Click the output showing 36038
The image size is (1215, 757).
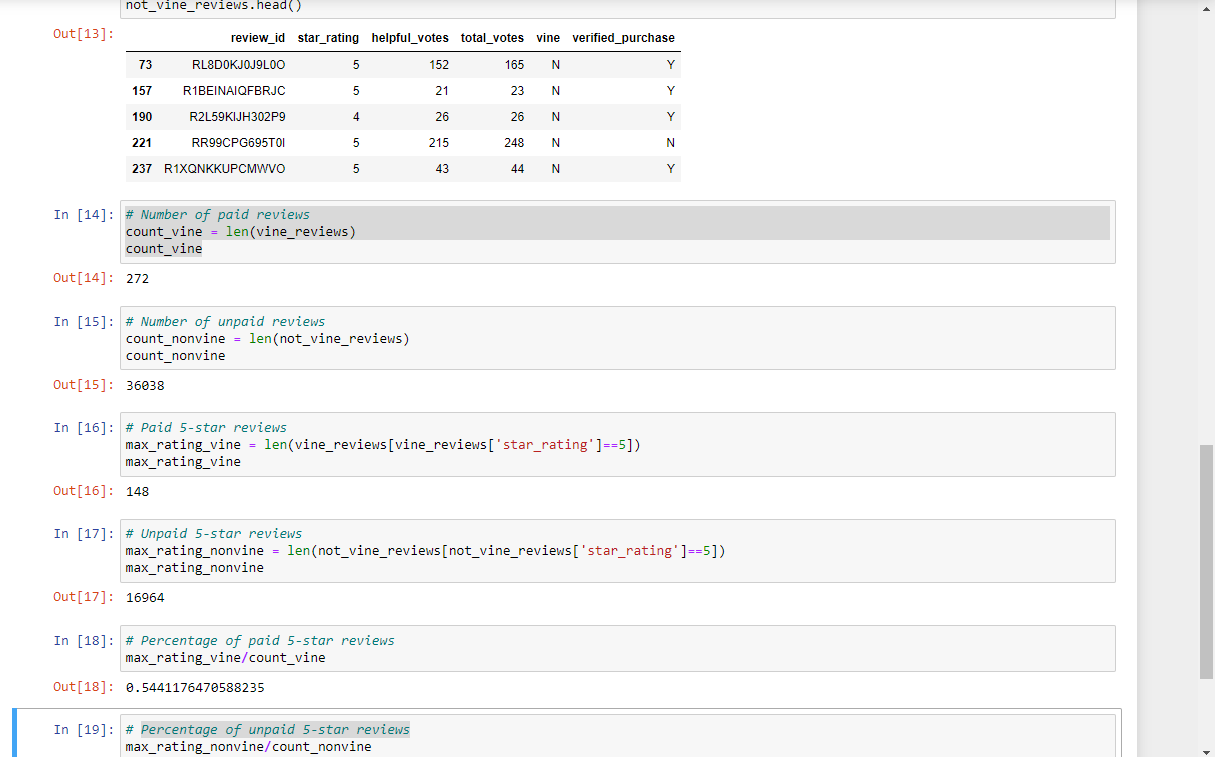click(x=144, y=384)
